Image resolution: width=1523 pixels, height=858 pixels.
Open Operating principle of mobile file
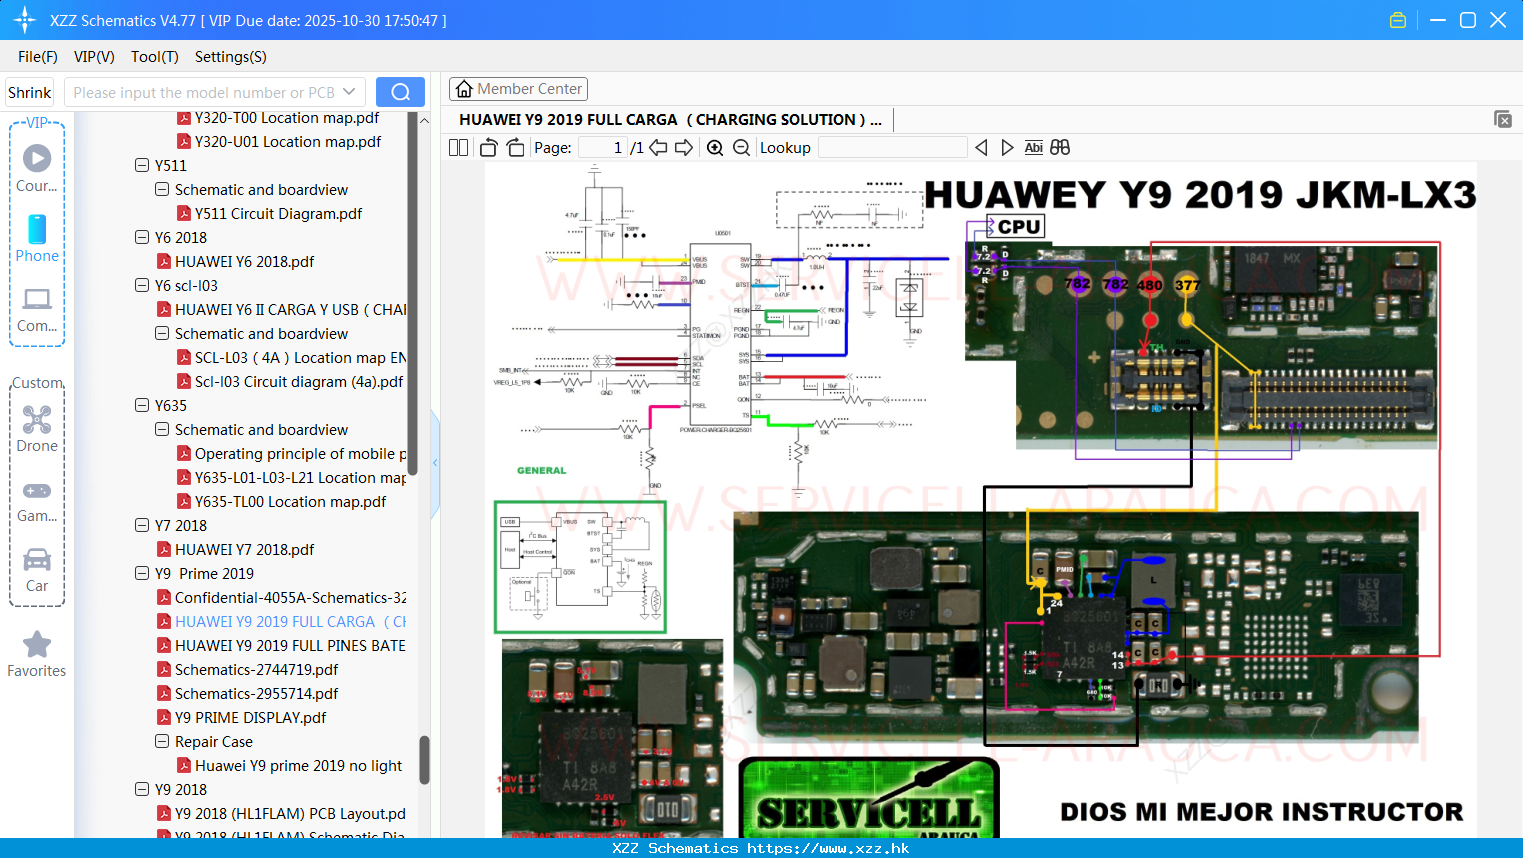(x=291, y=454)
